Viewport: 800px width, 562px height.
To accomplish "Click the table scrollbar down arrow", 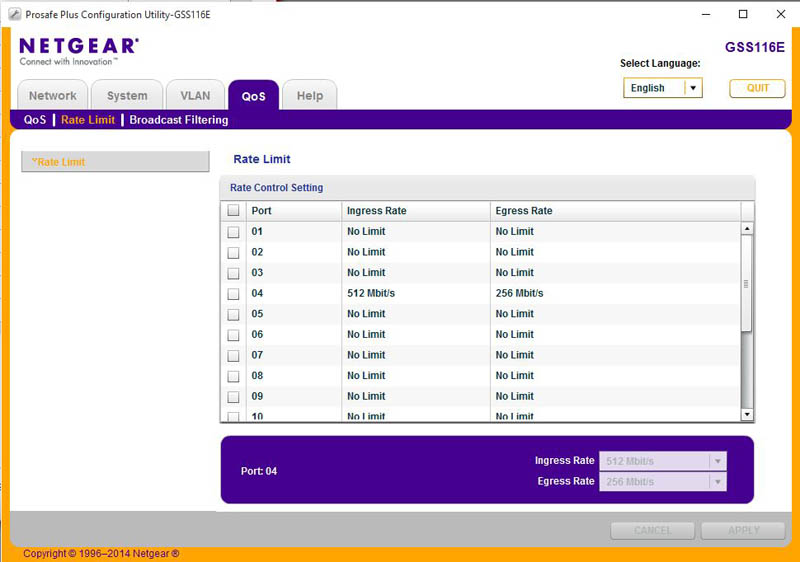I will [746, 414].
